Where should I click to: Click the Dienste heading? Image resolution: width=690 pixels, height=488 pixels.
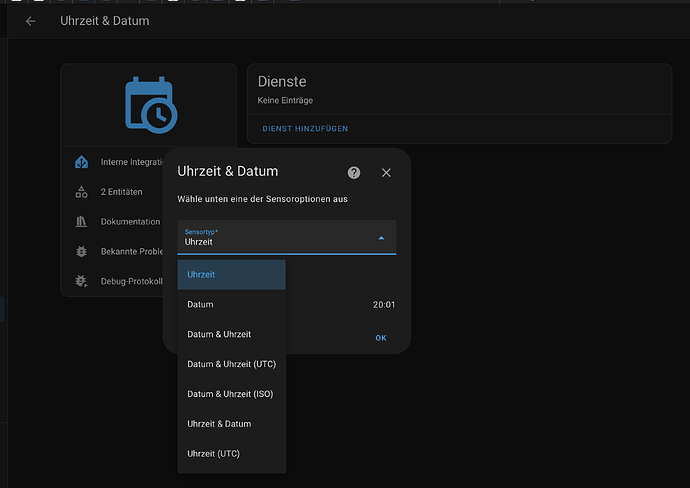(282, 81)
